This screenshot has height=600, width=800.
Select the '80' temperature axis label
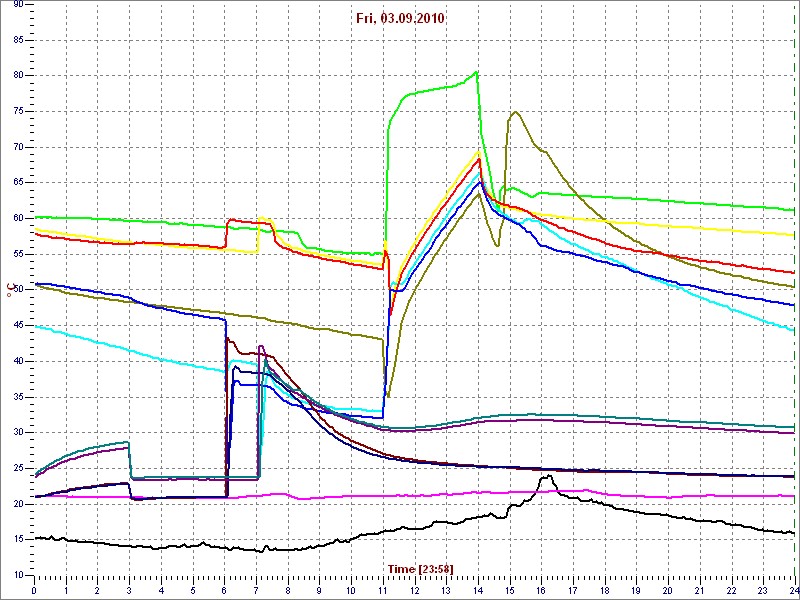(17, 76)
